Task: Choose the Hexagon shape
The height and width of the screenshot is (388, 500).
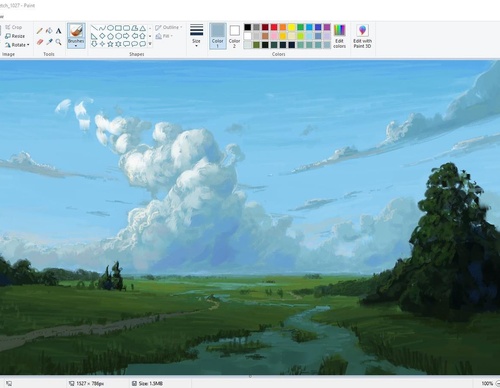Action: click(x=118, y=36)
